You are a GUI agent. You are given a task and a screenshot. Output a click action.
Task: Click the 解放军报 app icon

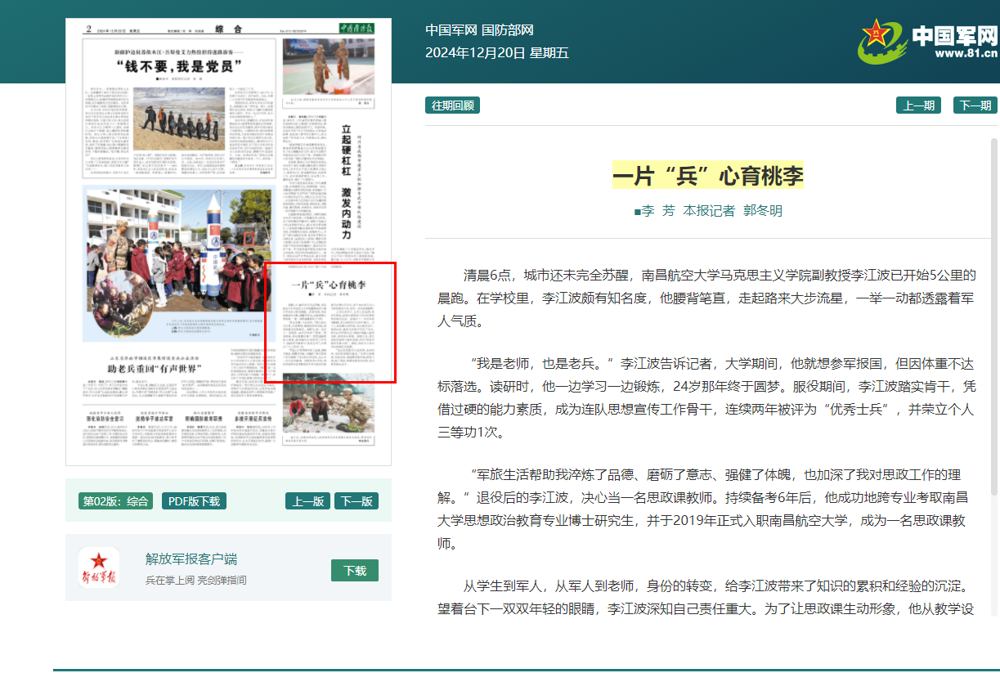click(99, 566)
